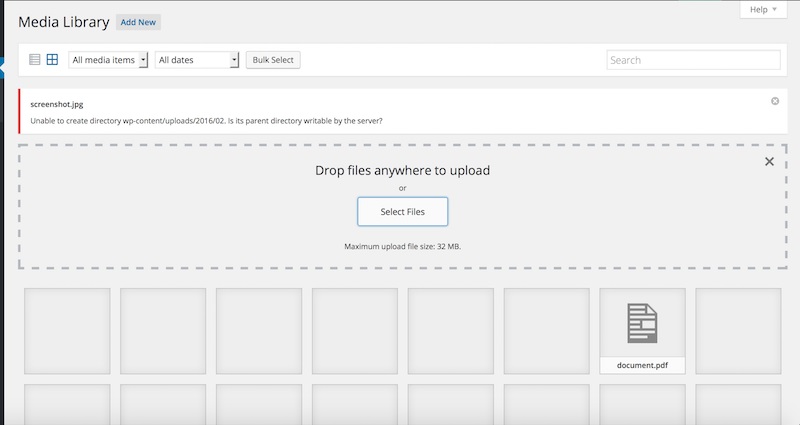The image size is (800, 425).
Task: Open the document.pdf filename label
Action: (x=642, y=365)
